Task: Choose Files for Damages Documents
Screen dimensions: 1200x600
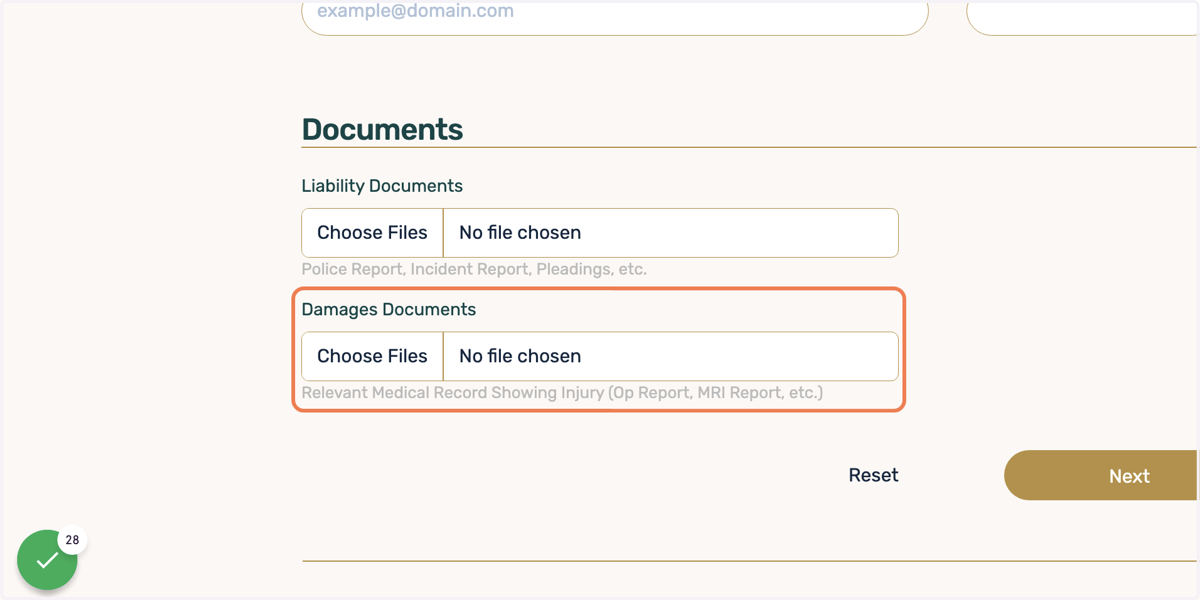Action: click(x=372, y=356)
